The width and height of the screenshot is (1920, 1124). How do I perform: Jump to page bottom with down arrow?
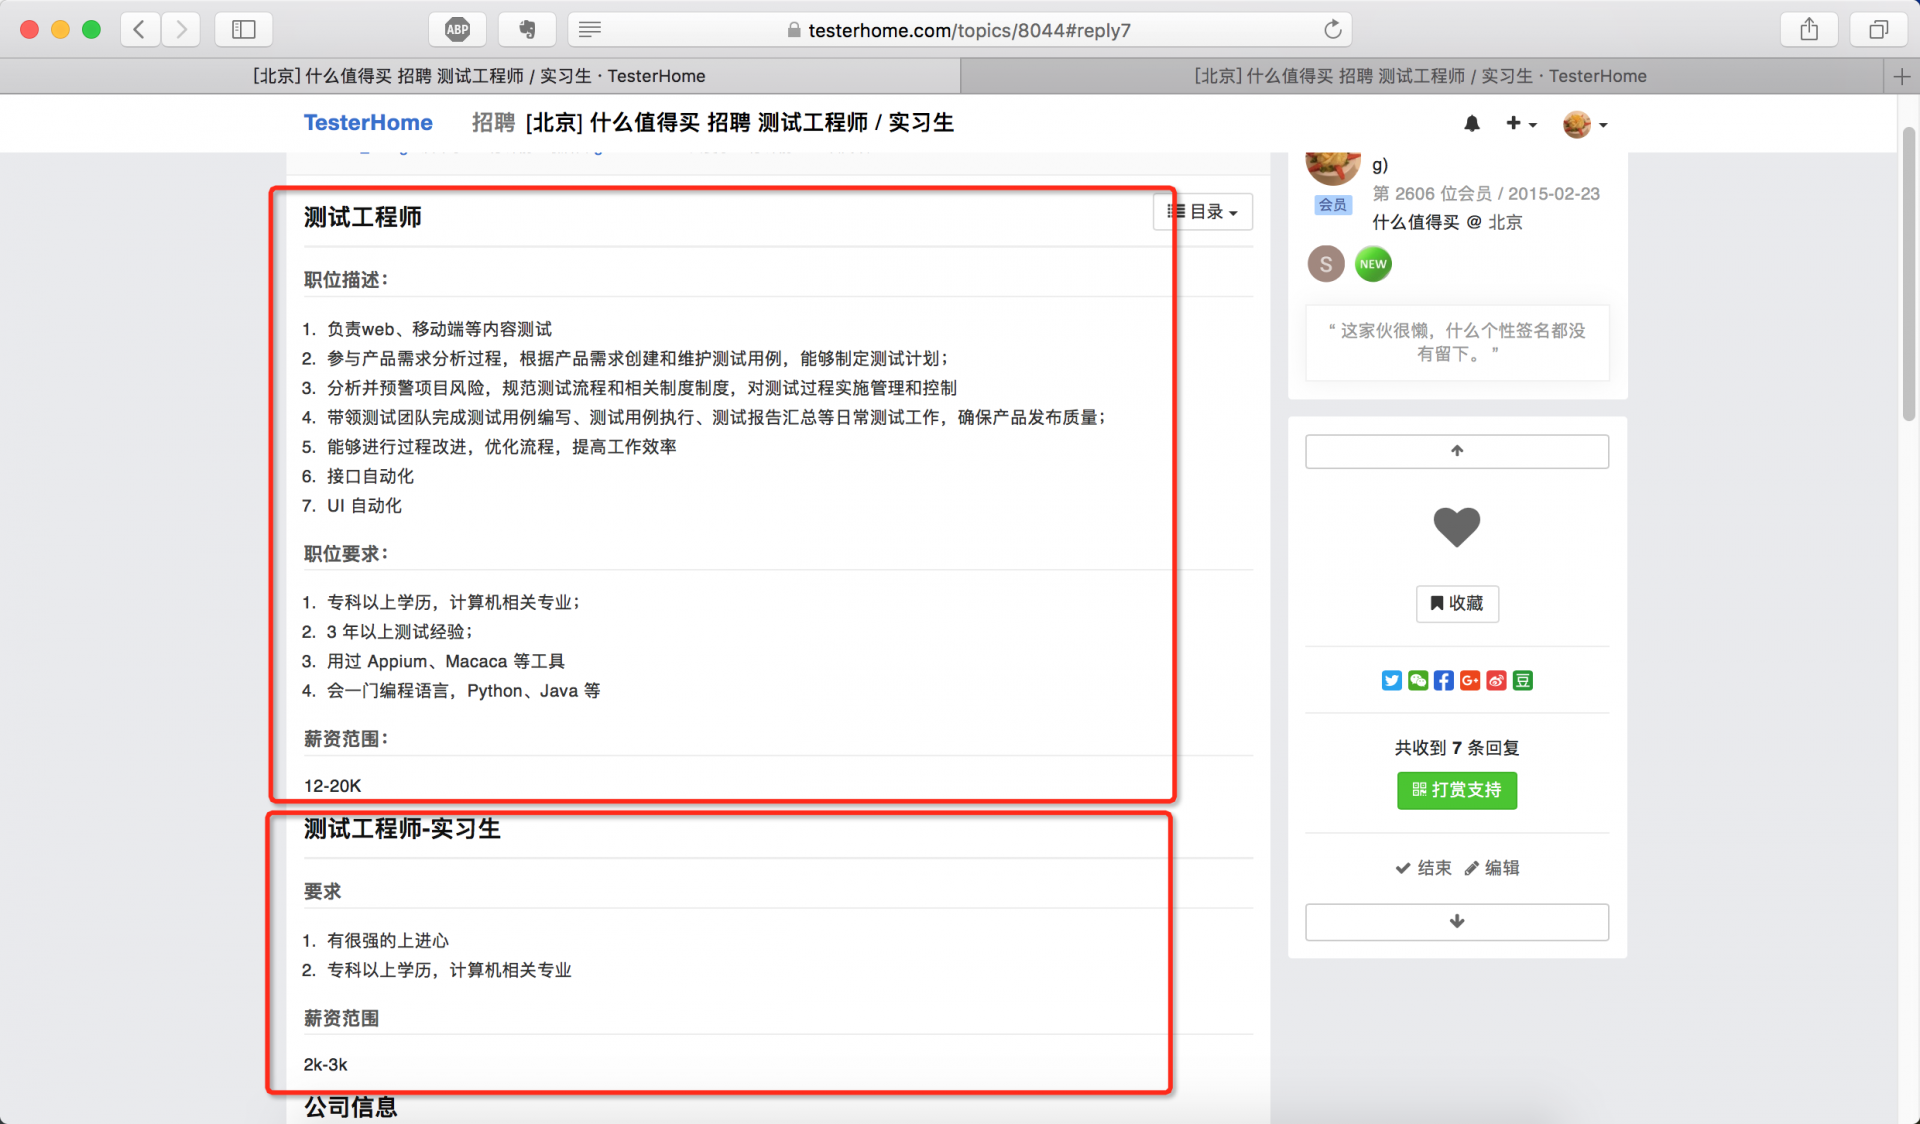point(1456,921)
